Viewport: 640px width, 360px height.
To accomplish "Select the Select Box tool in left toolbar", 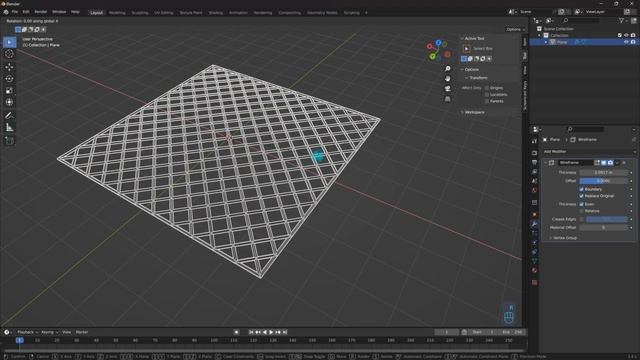I will pyautogui.click(x=9, y=42).
